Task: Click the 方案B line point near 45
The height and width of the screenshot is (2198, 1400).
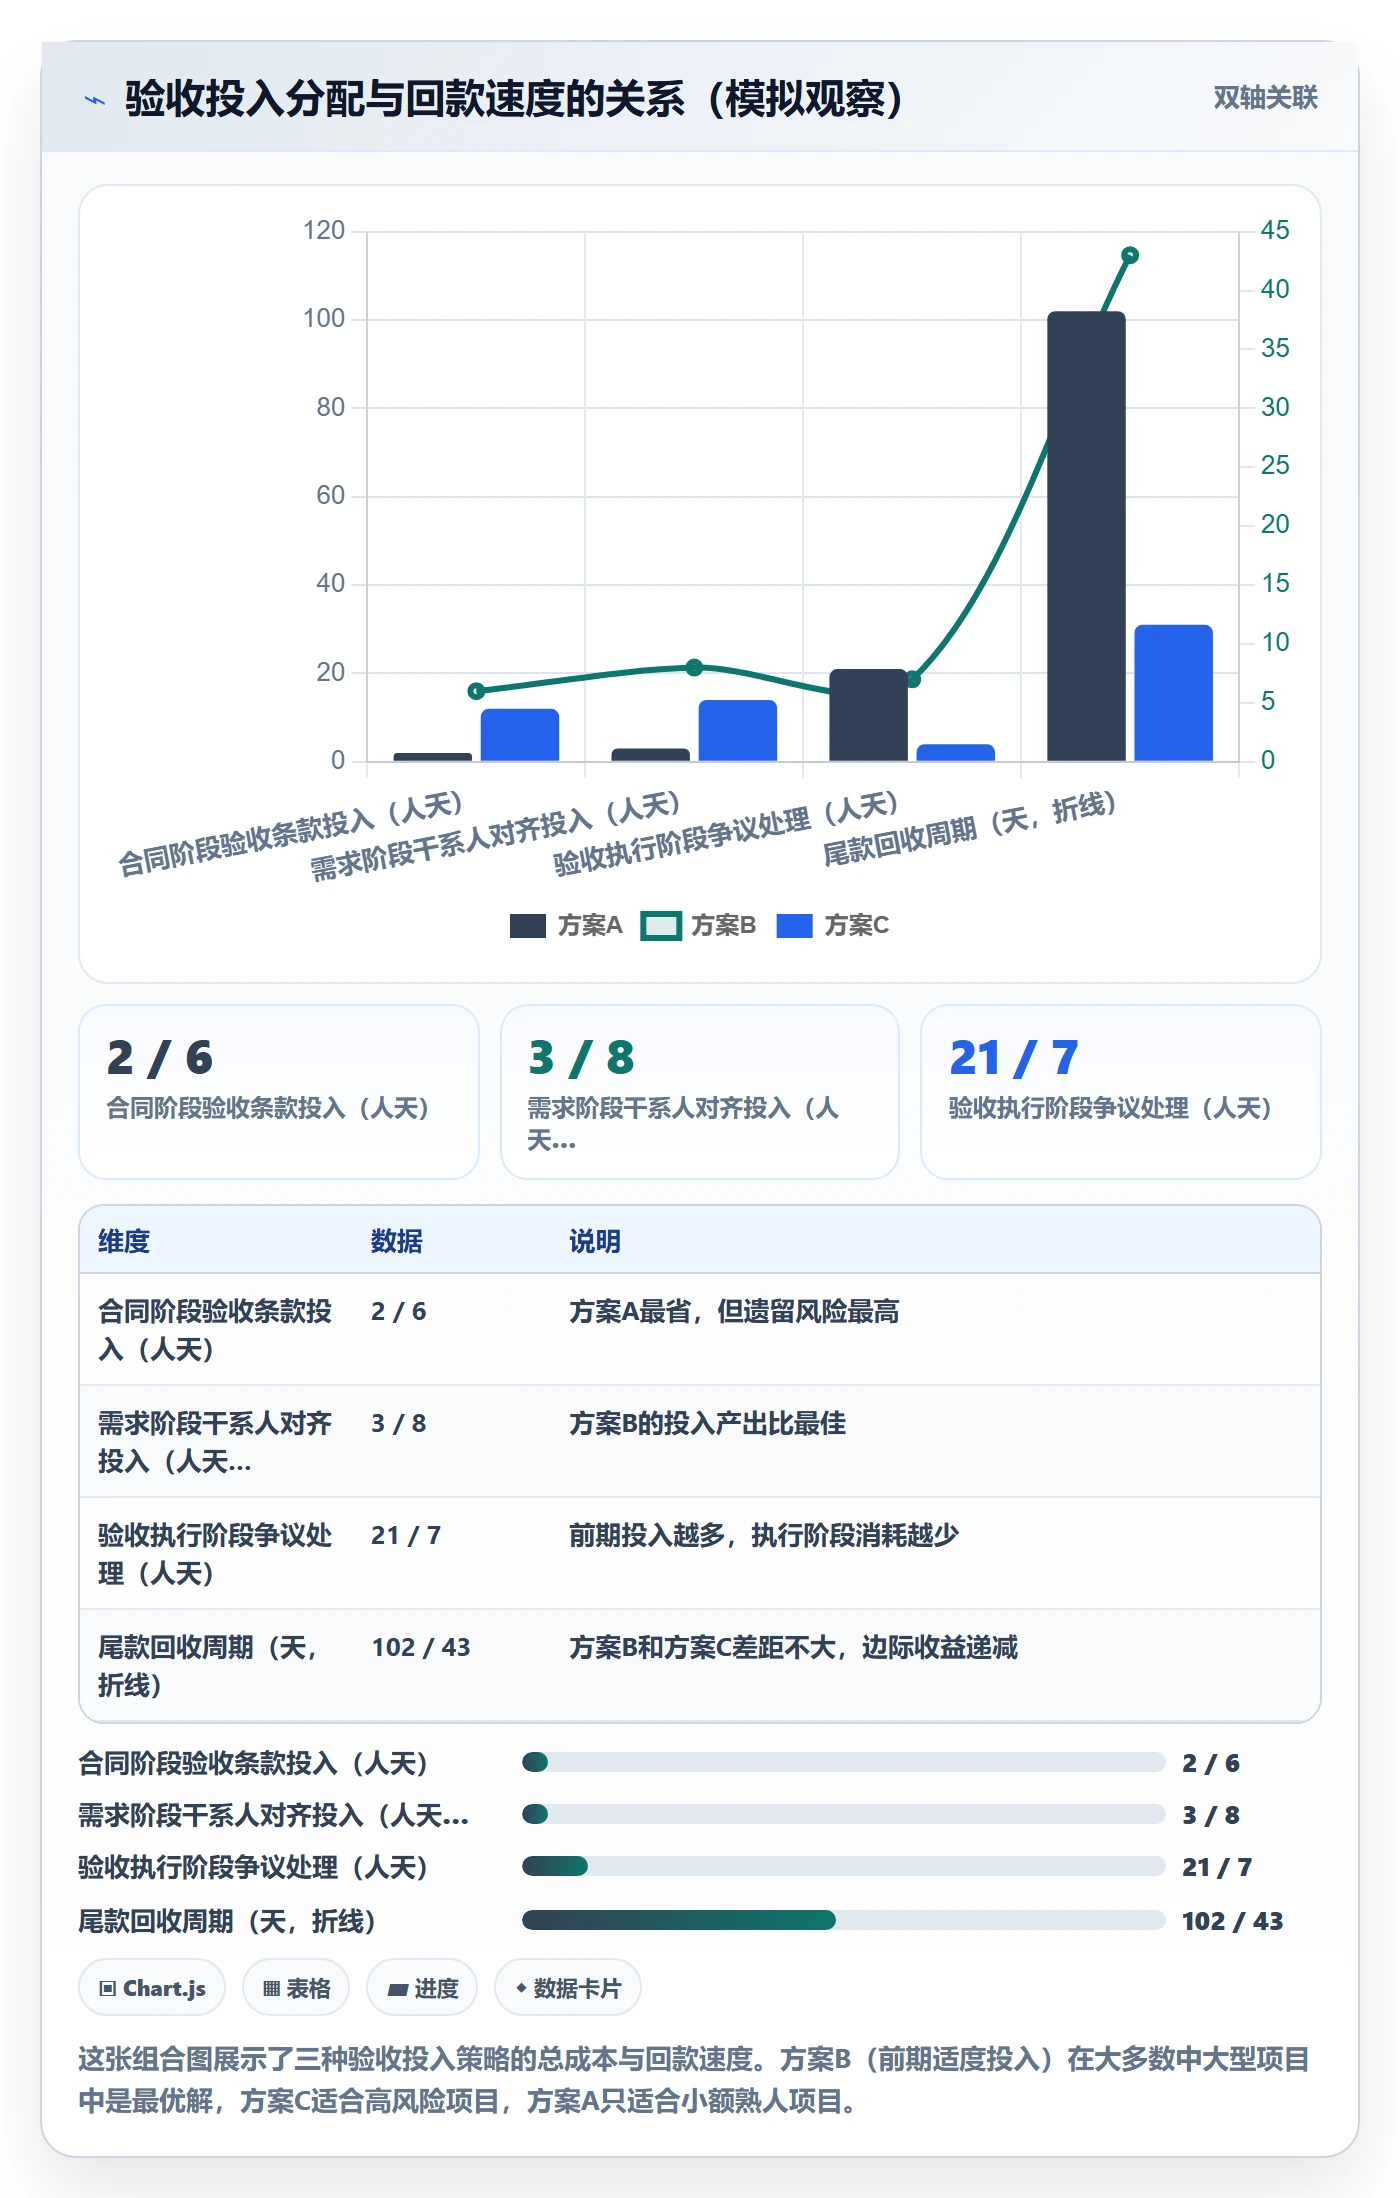Action: click(1130, 255)
